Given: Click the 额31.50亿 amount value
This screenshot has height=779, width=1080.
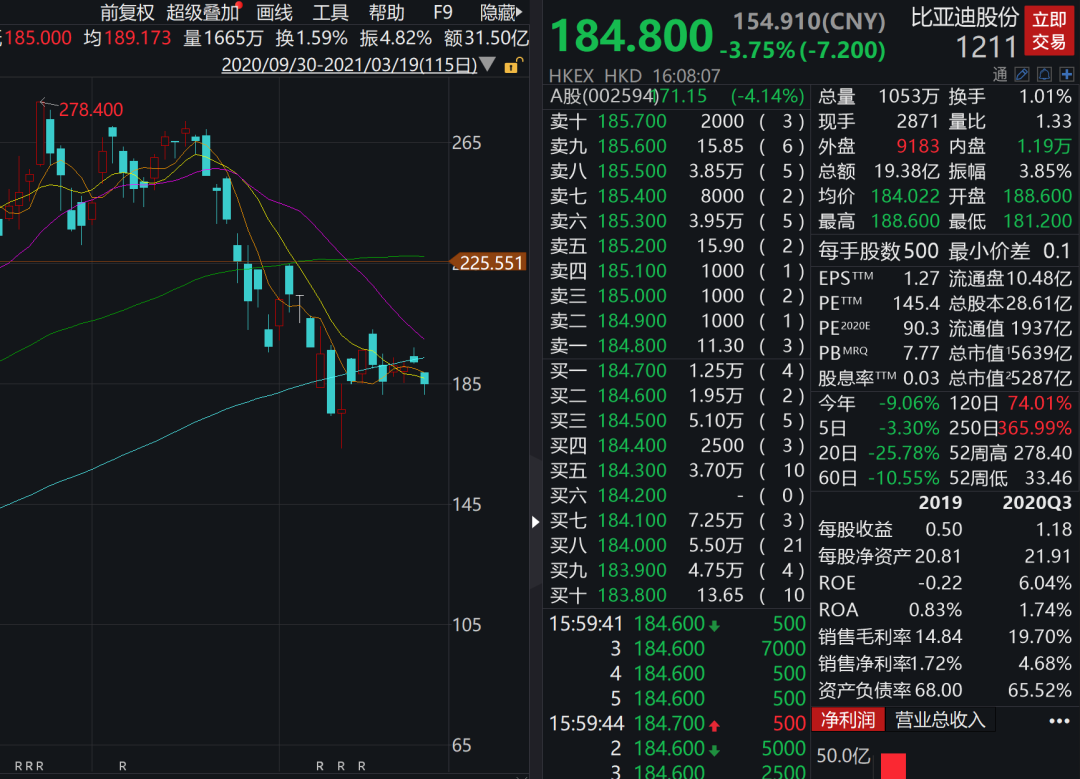Looking at the screenshot, I should (x=486, y=38).
